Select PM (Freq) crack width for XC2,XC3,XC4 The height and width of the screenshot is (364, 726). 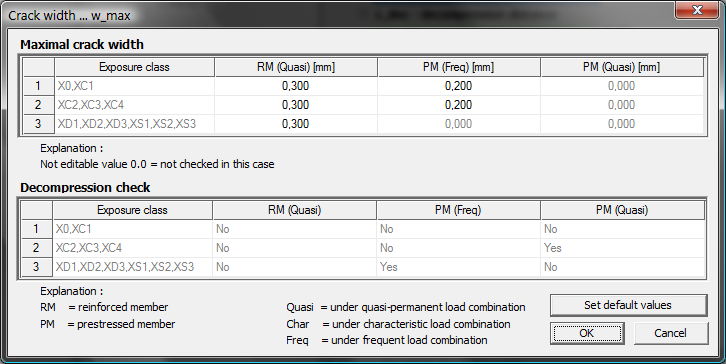pyautogui.click(x=459, y=105)
